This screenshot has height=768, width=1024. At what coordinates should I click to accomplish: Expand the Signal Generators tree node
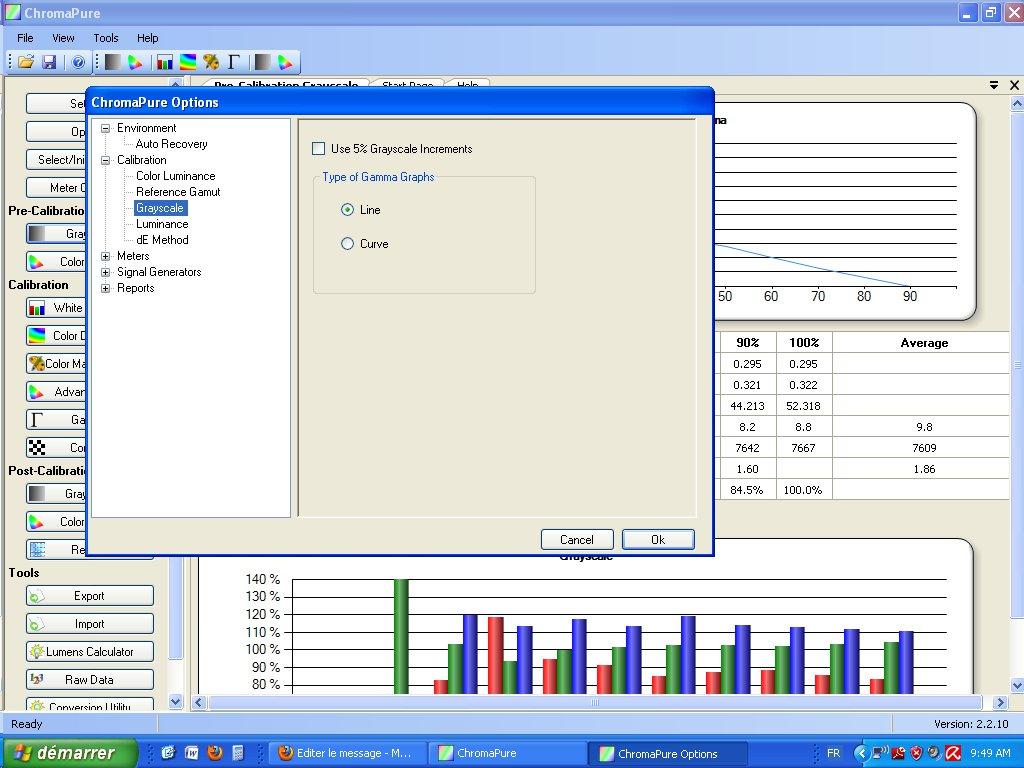(x=105, y=272)
